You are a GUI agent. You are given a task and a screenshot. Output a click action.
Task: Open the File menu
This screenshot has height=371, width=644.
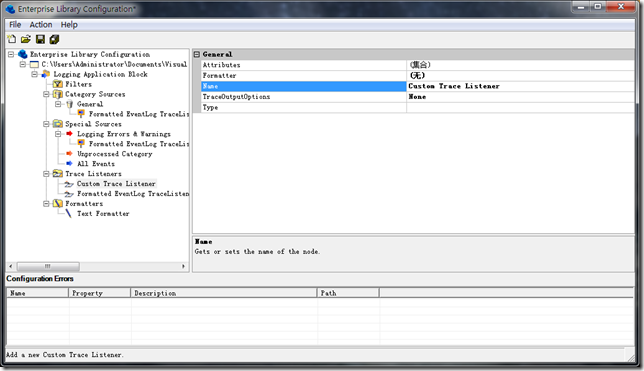pos(15,25)
